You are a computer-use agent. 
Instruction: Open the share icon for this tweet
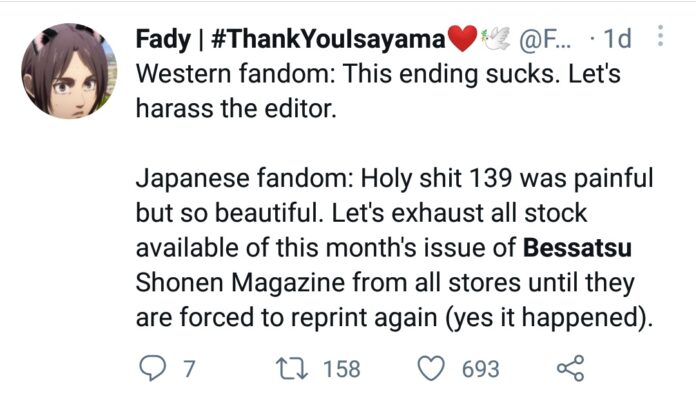(x=571, y=368)
